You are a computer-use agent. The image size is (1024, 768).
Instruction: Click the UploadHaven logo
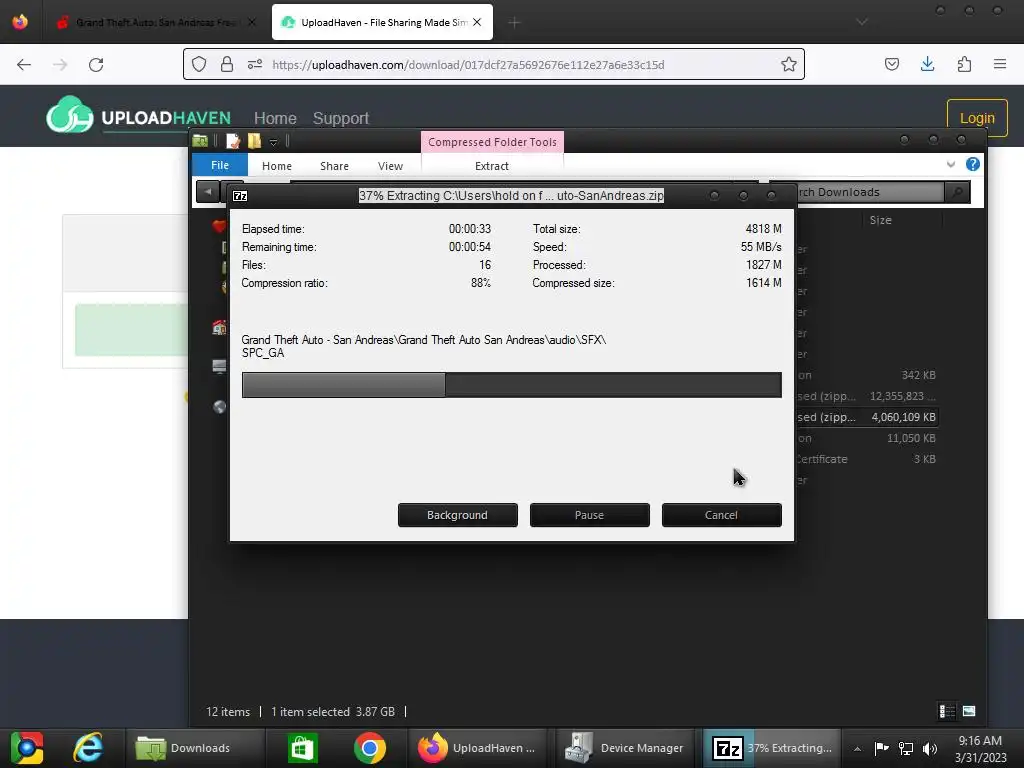[138, 116]
